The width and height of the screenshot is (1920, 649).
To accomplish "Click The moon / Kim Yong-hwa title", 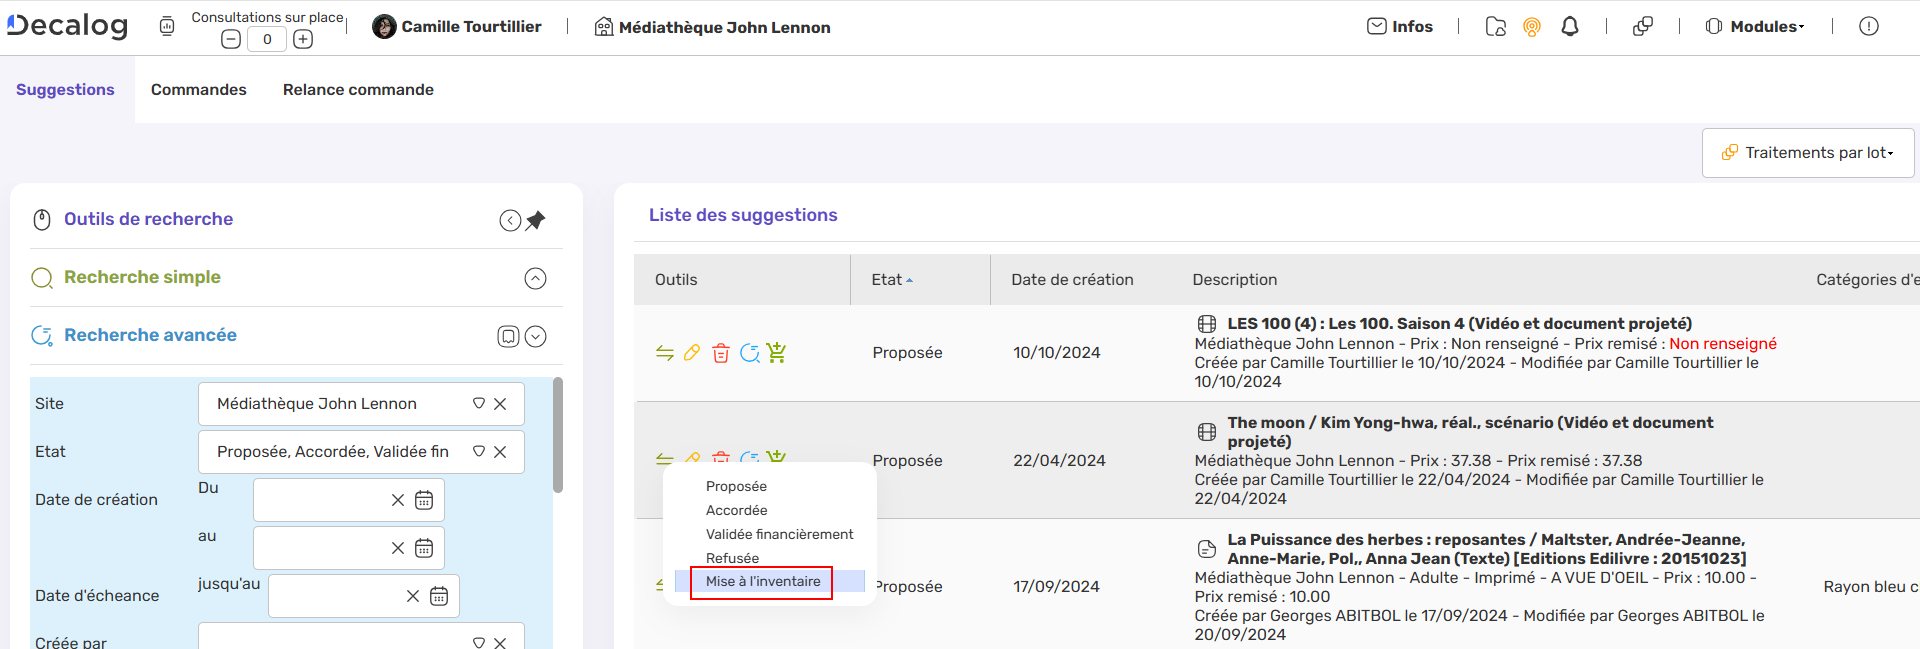I will coord(1470,432).
